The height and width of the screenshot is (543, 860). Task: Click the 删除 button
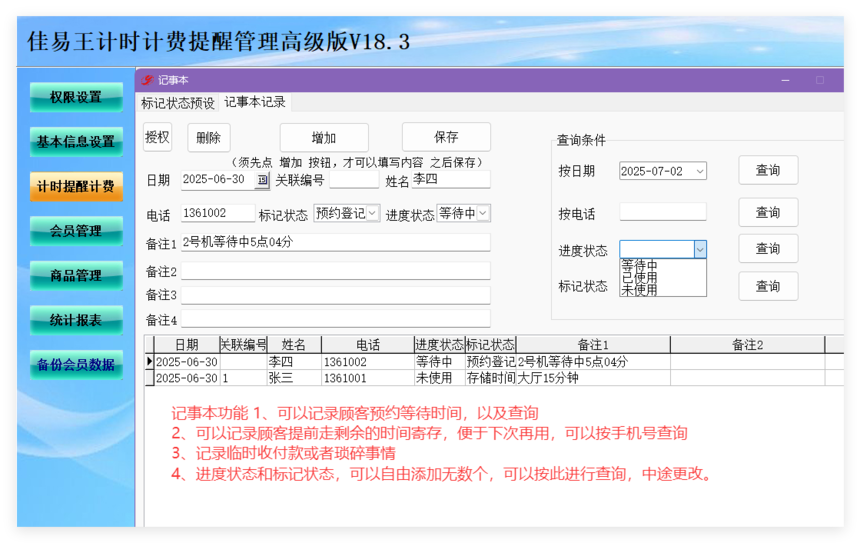pos(208,138)
